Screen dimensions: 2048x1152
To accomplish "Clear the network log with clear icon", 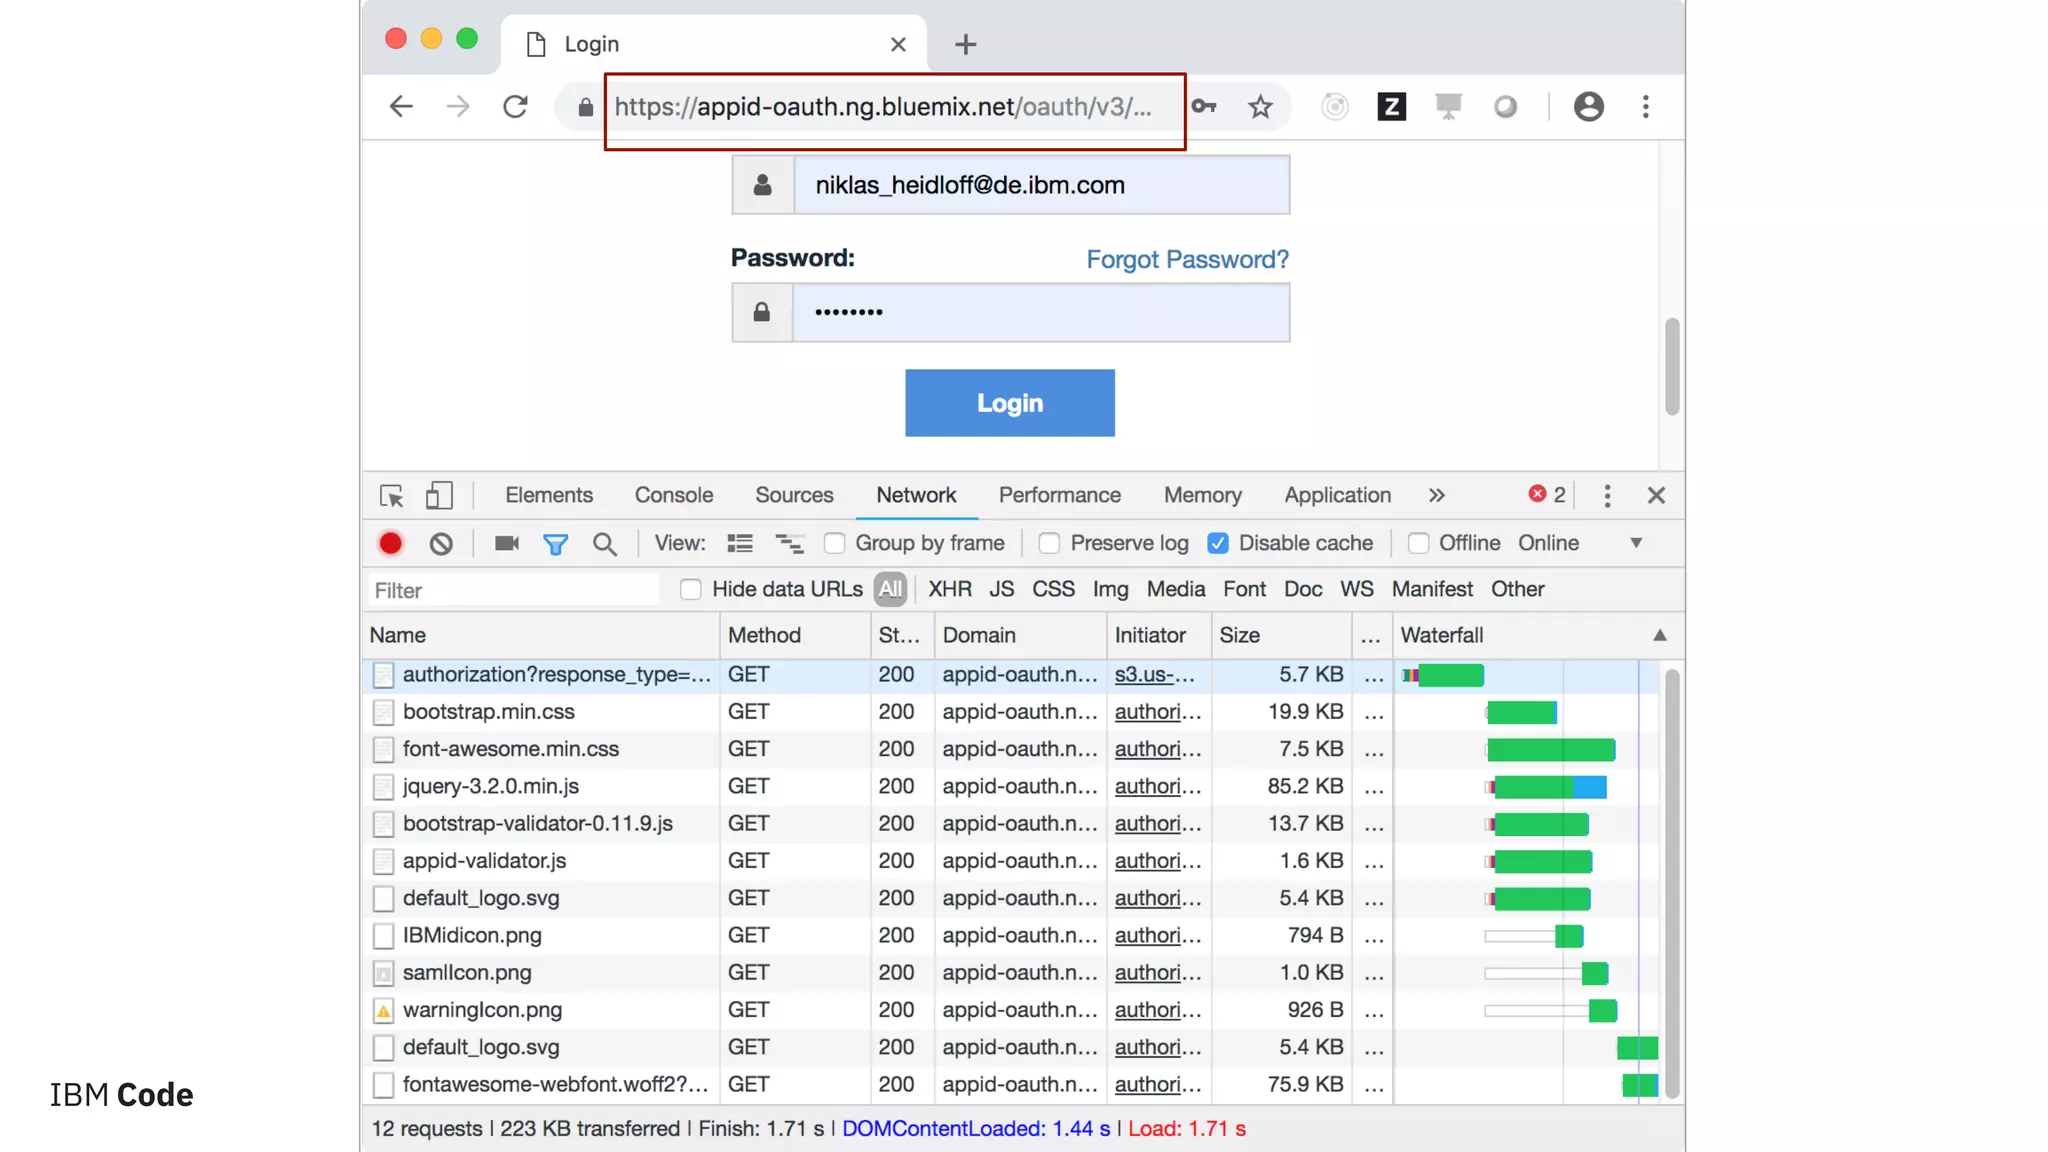I will click(441, 543).
